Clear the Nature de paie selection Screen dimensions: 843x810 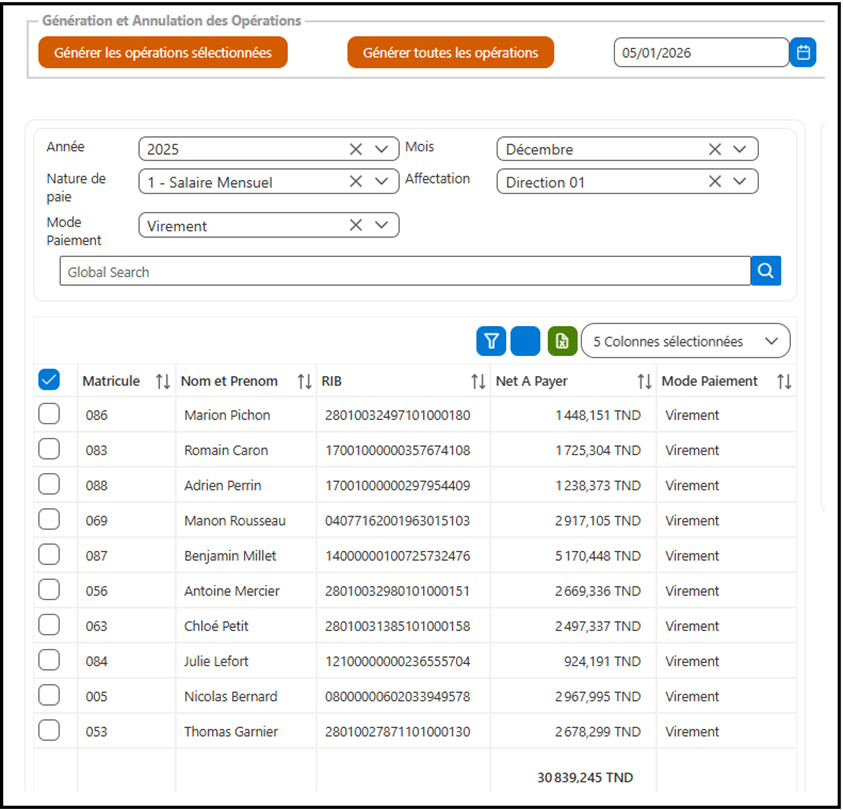click(x=356, y=182)
